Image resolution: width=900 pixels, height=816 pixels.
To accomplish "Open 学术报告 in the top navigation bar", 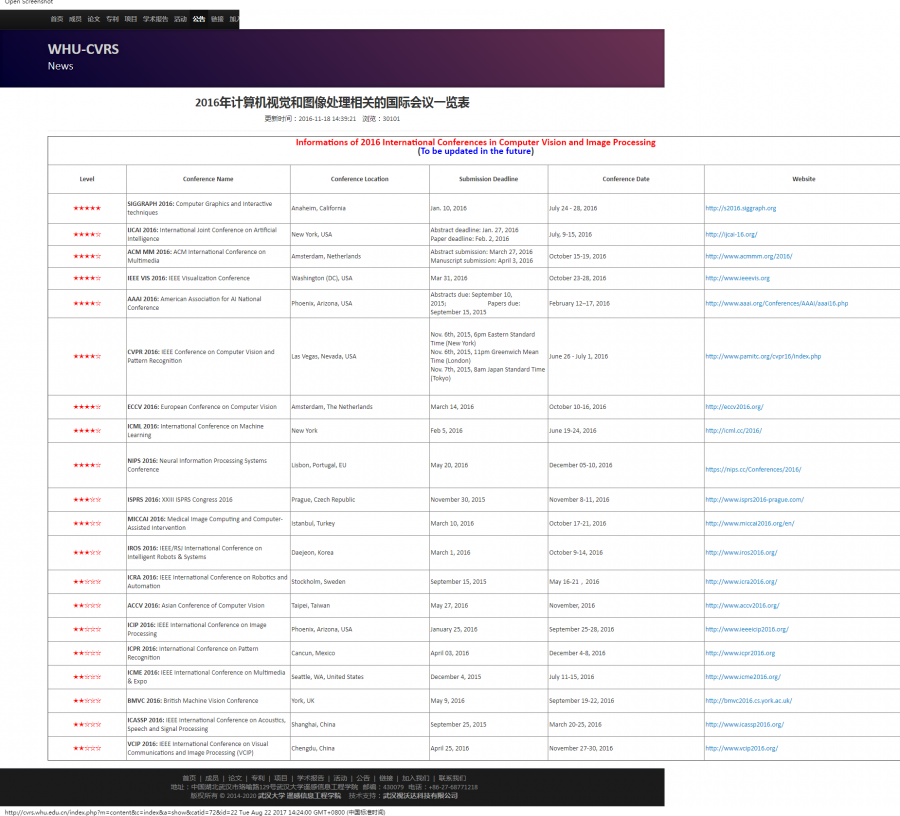I will point(156,19).
